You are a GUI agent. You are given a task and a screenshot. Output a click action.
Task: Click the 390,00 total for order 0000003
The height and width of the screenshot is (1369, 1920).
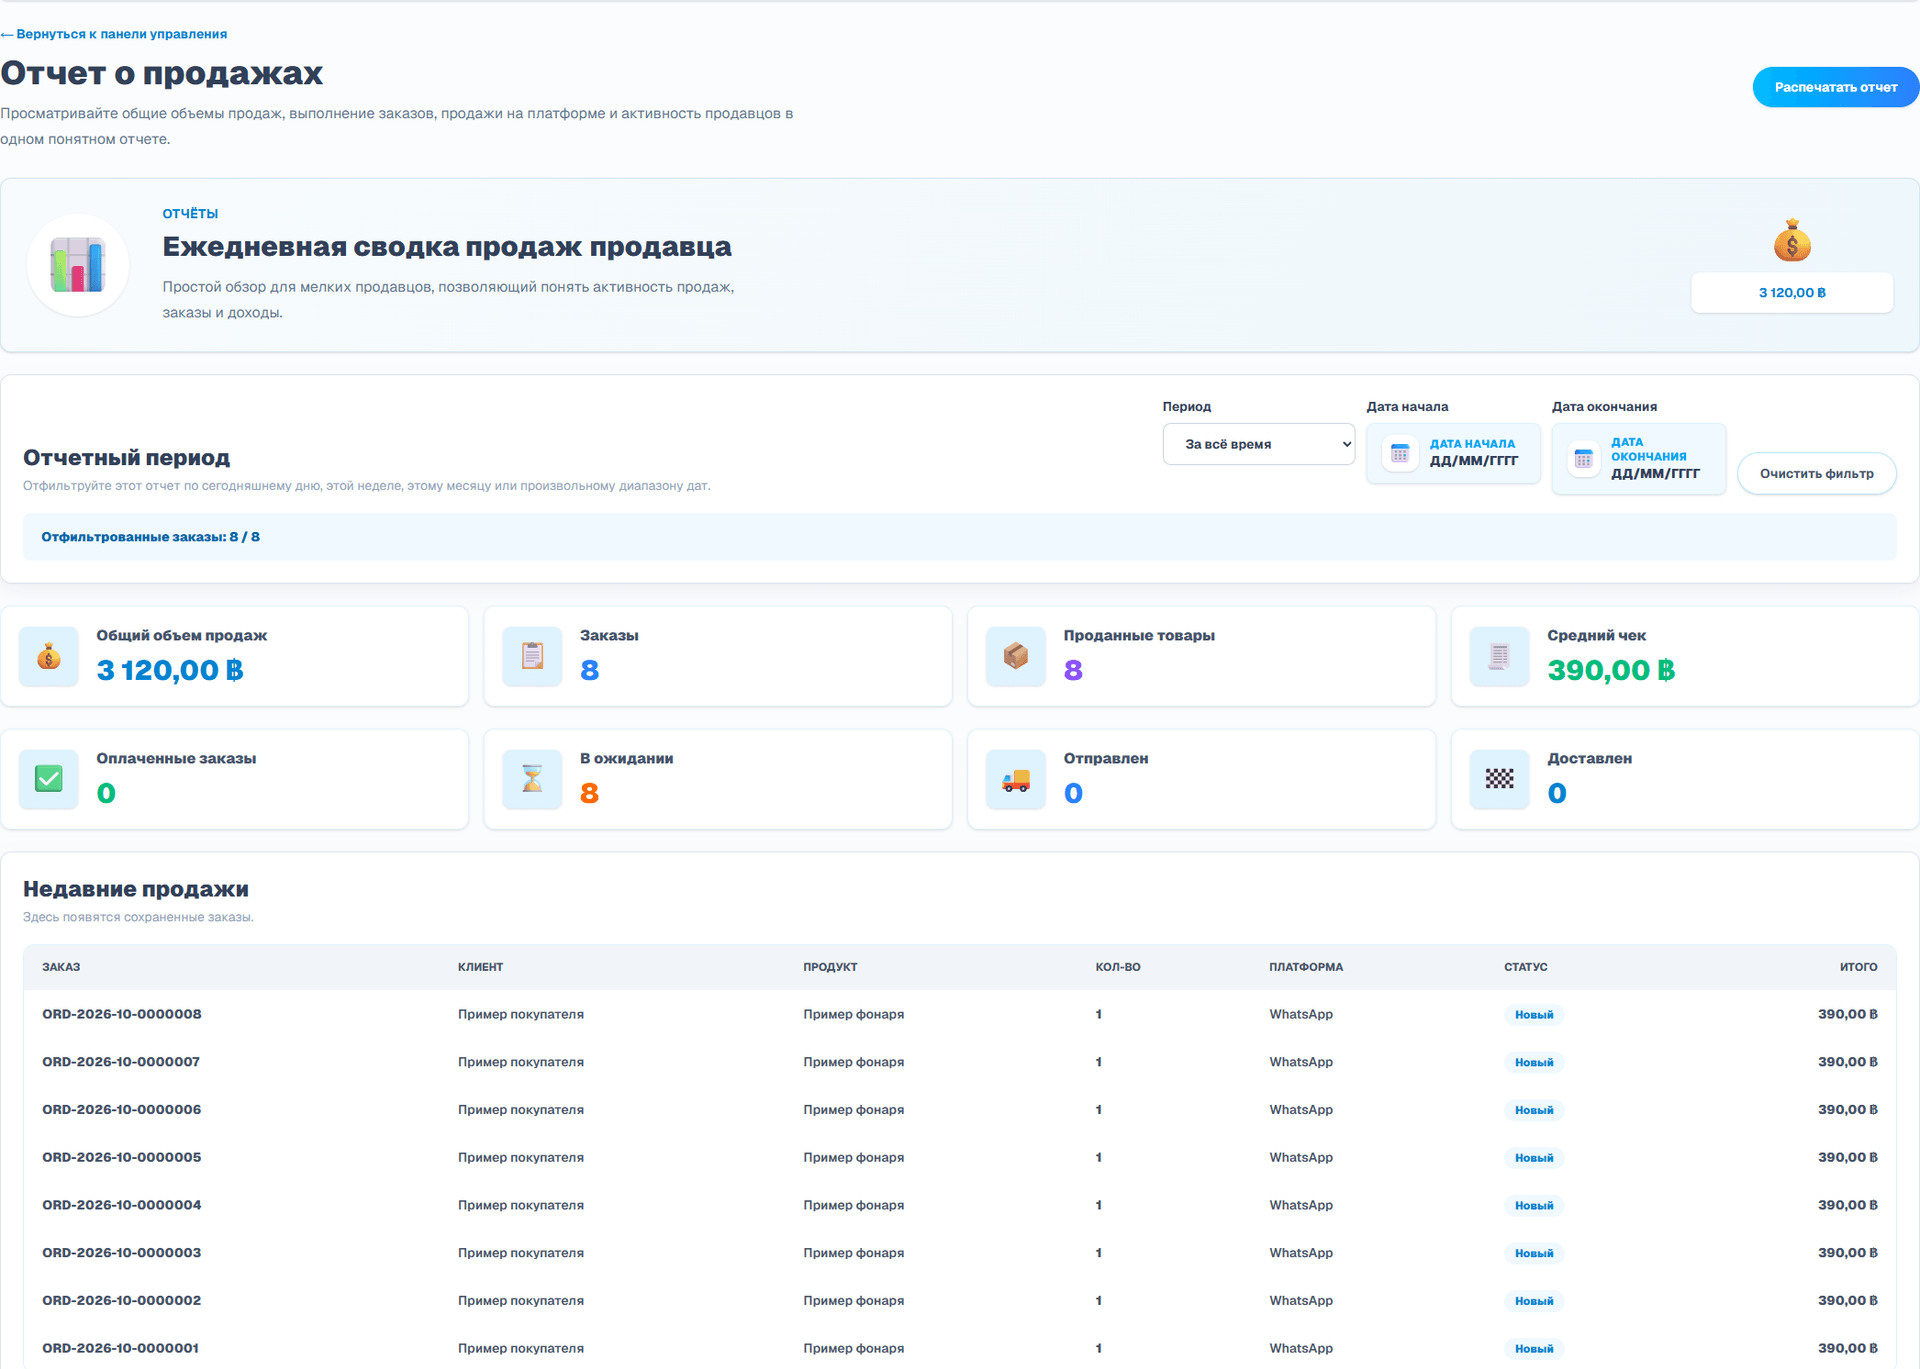click(x=1847, y=1253)
